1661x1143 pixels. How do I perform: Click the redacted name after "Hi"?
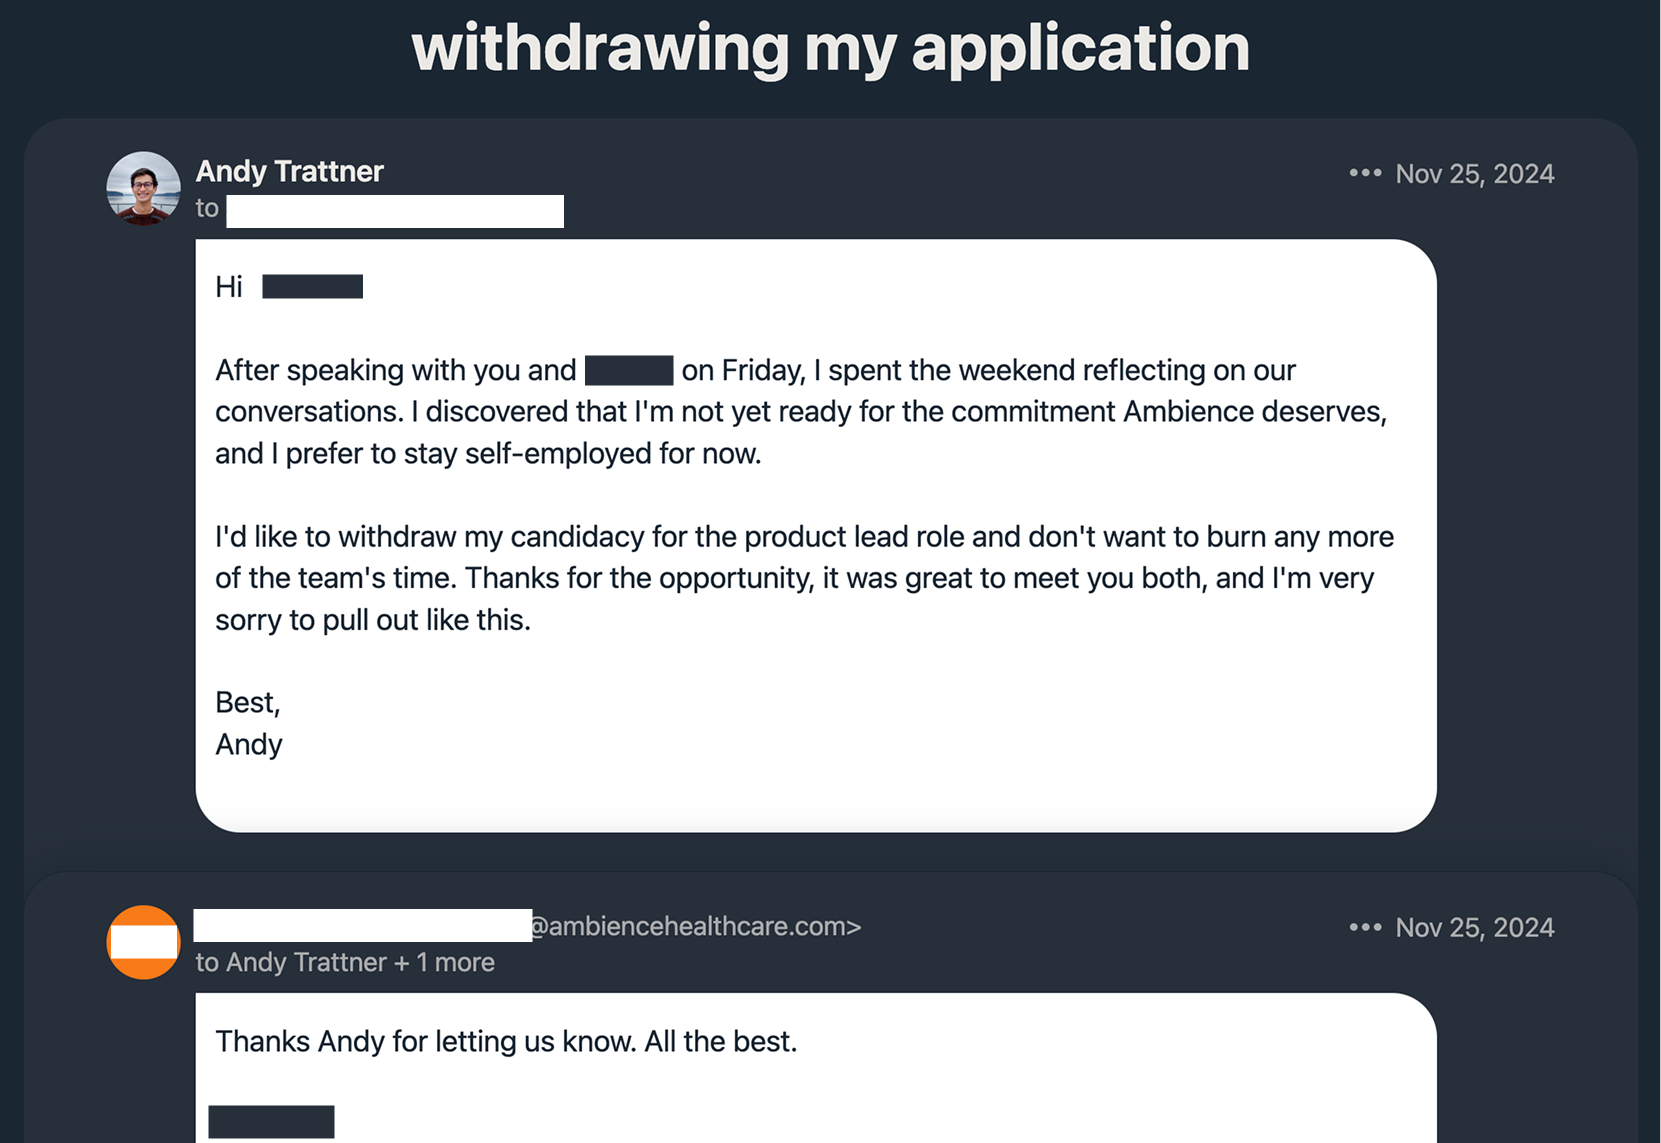point(312,287)
